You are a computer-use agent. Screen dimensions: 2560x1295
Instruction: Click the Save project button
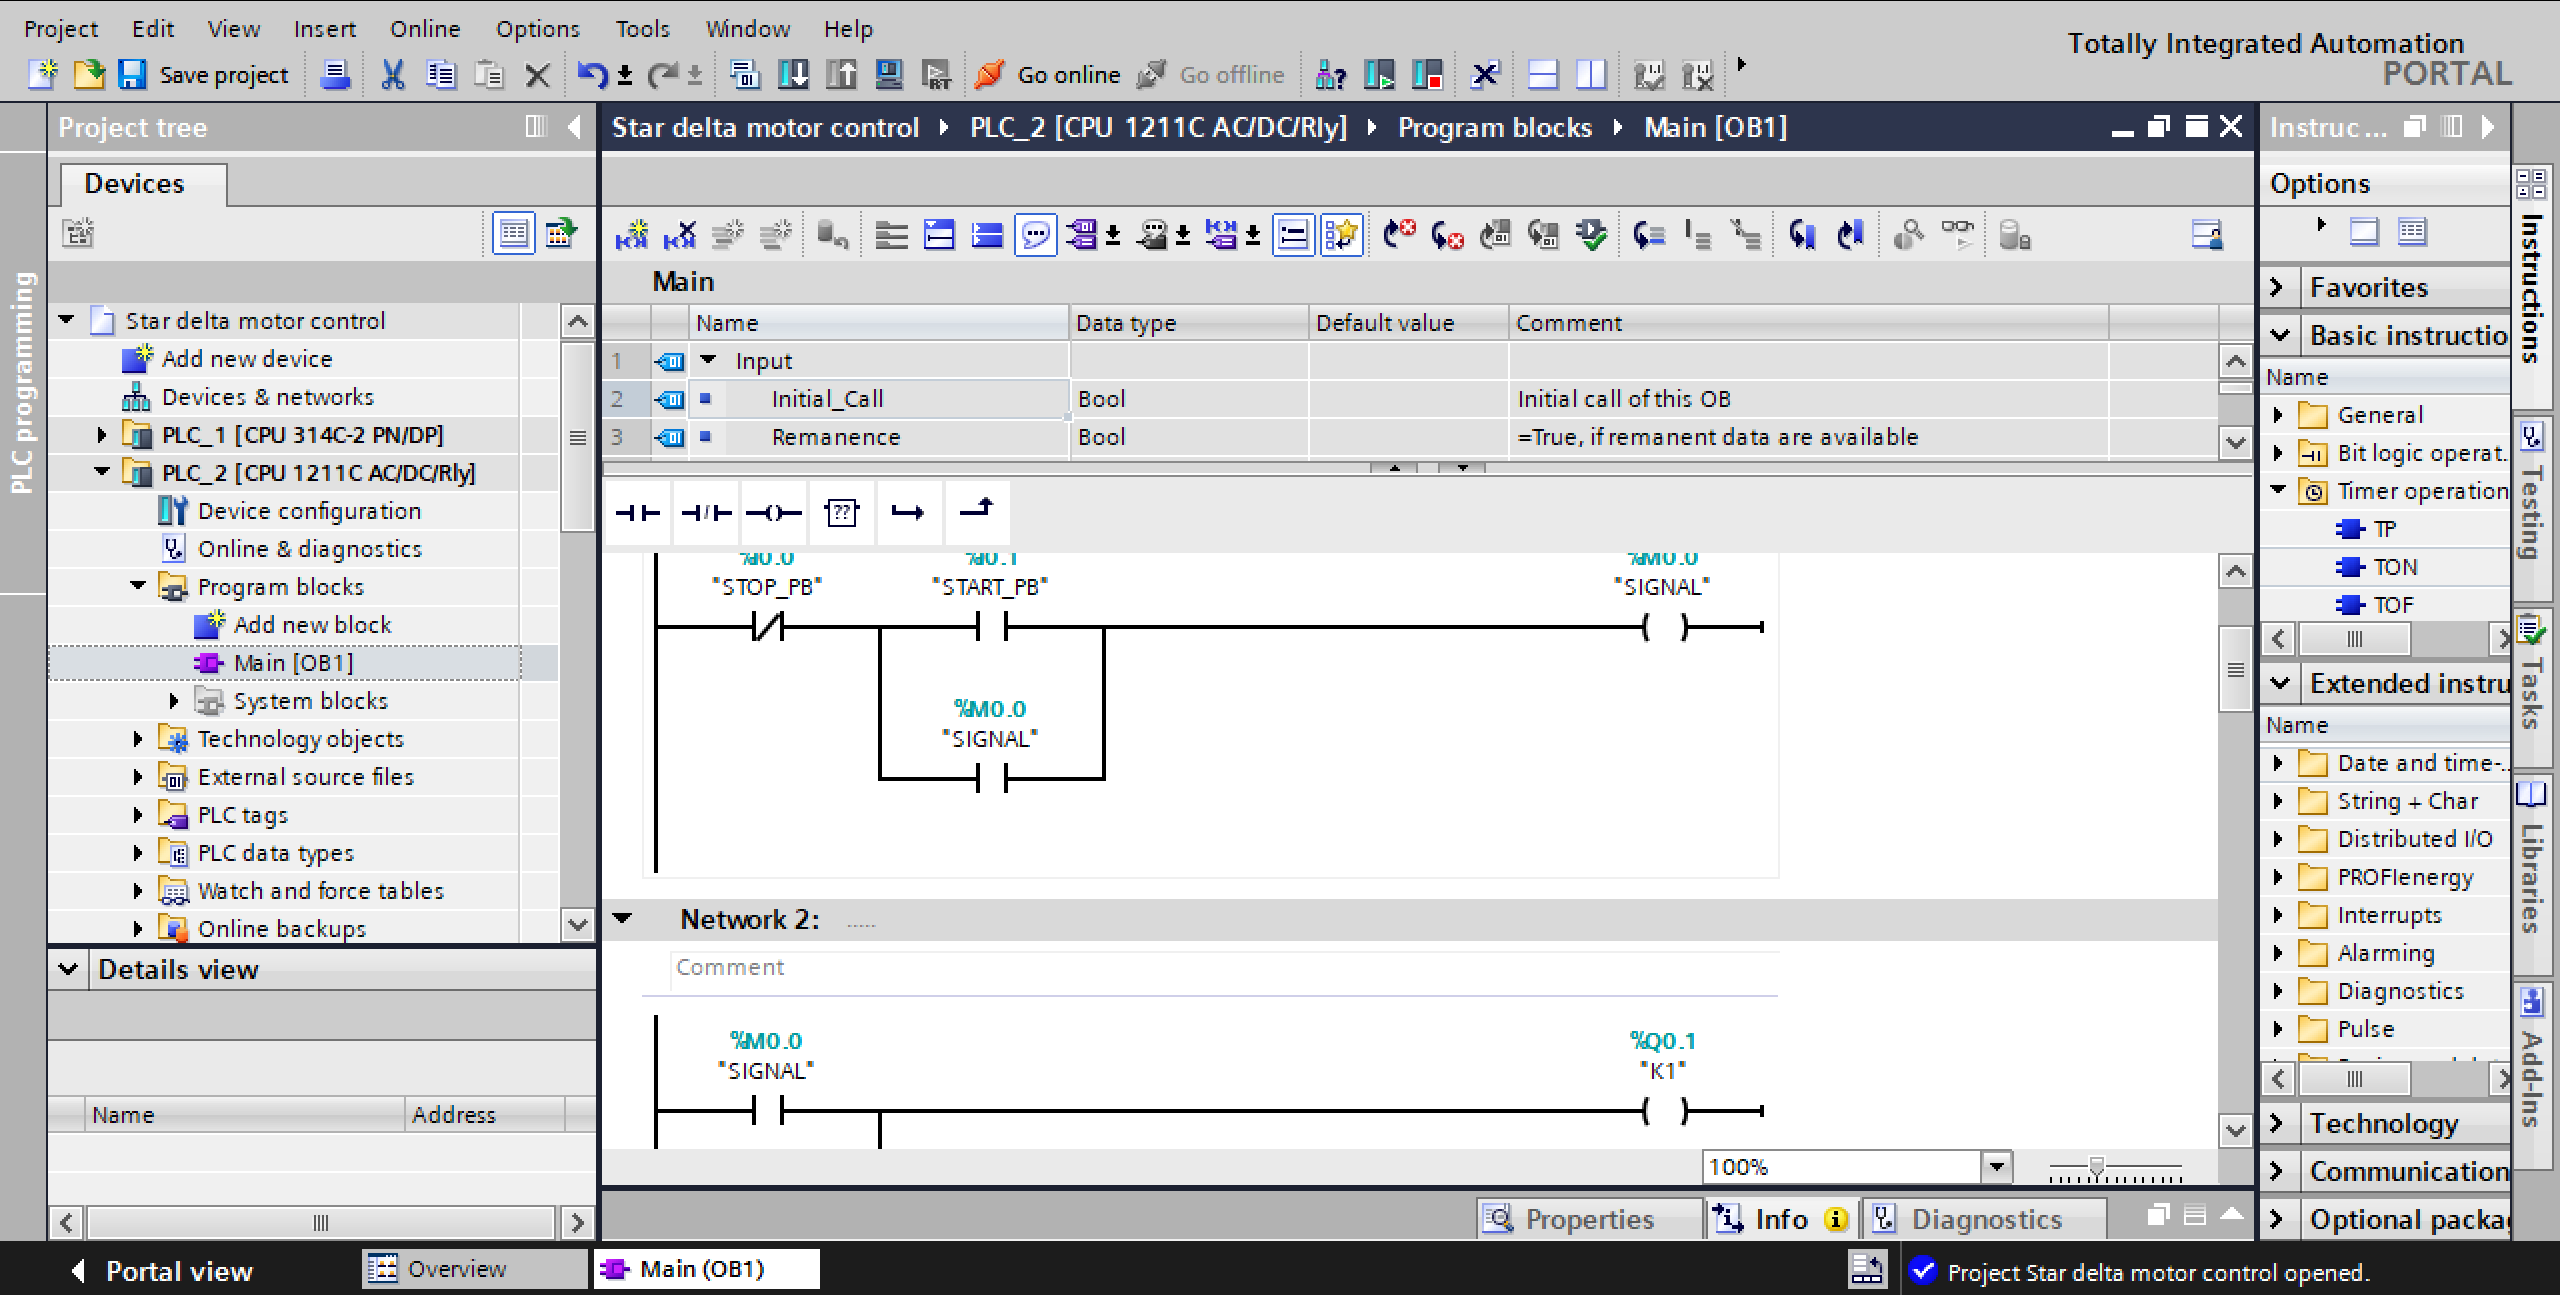point(204,75)
